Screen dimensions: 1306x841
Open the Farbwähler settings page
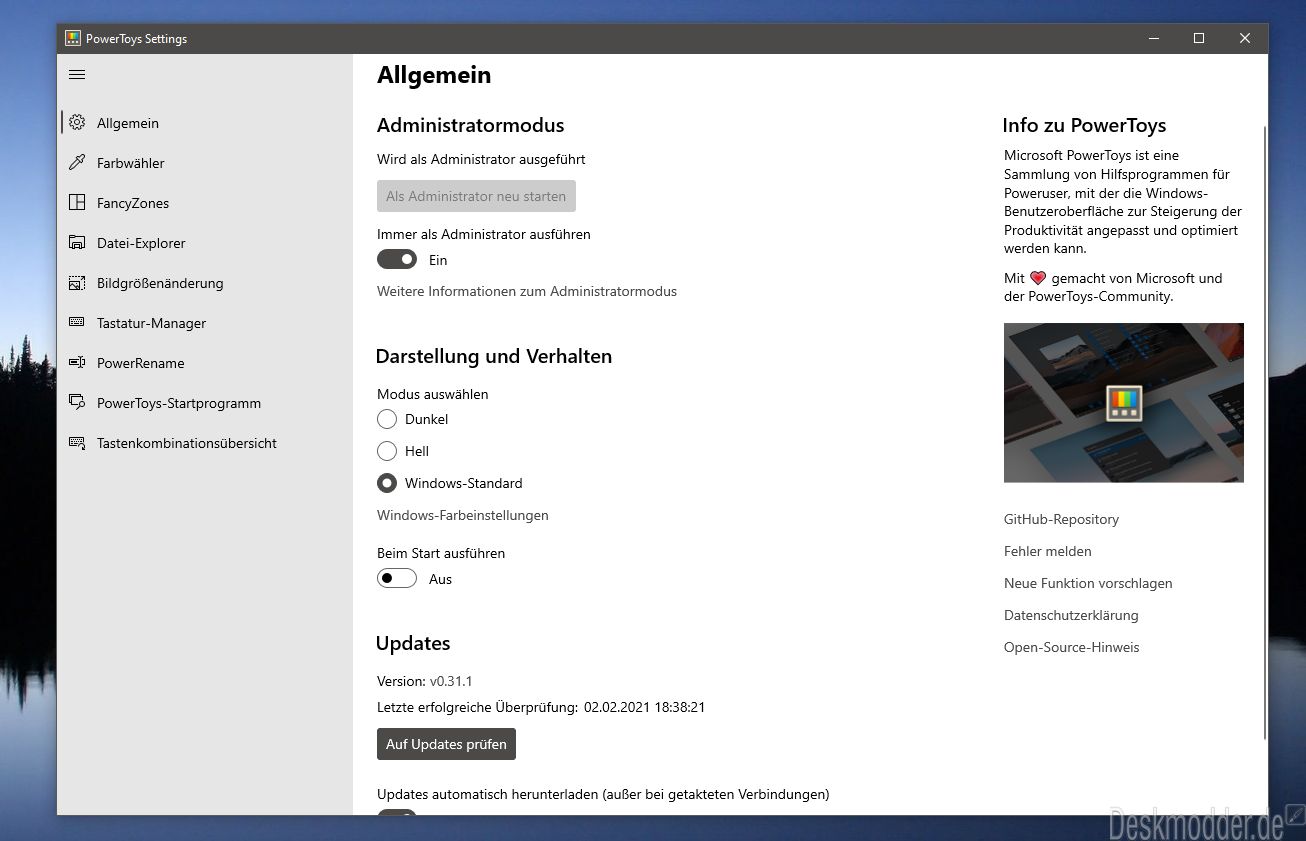click(205, 163)
